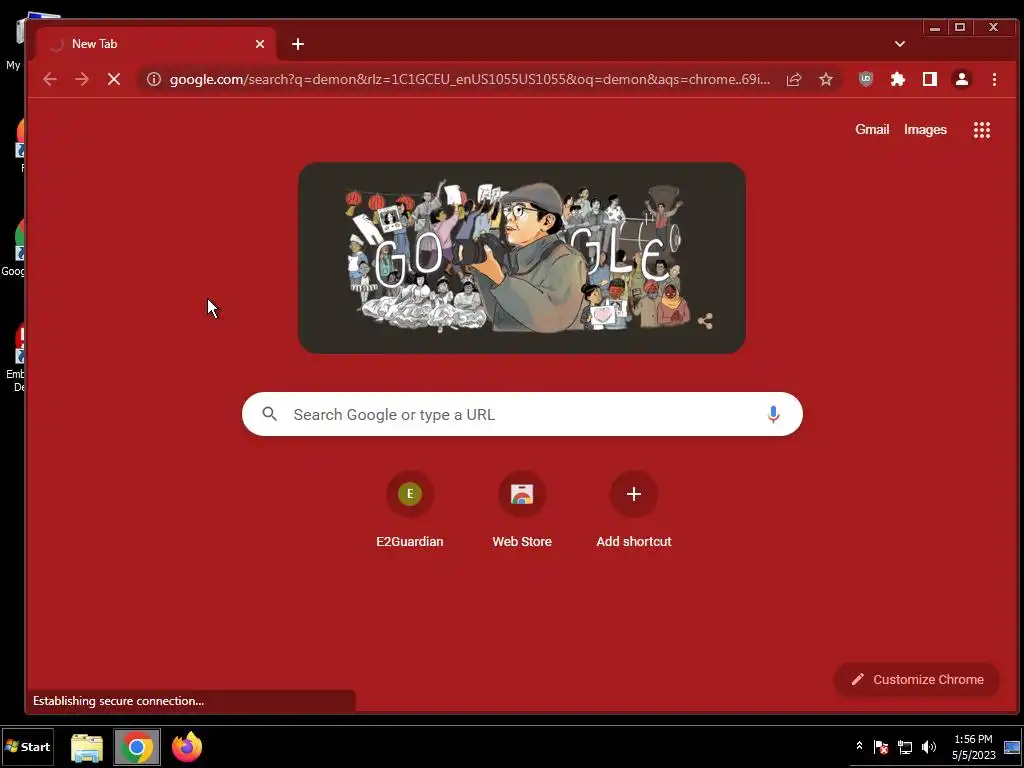Share the Google Doodle
Image resolution: width=1024 pixels, height=768 pixels.
[x=705, y=321]
